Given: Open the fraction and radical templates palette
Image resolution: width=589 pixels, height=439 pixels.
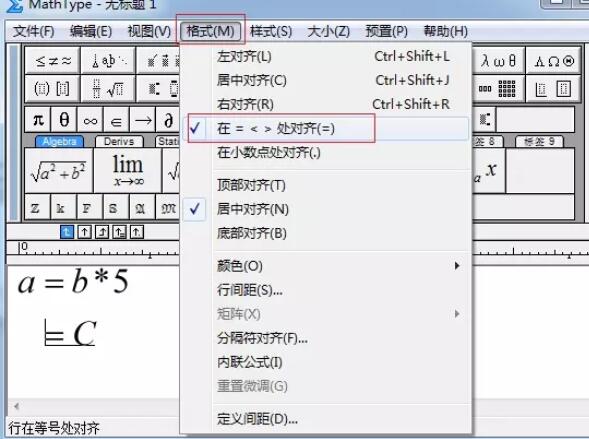Looking at the screenshot, I should 108,89.
